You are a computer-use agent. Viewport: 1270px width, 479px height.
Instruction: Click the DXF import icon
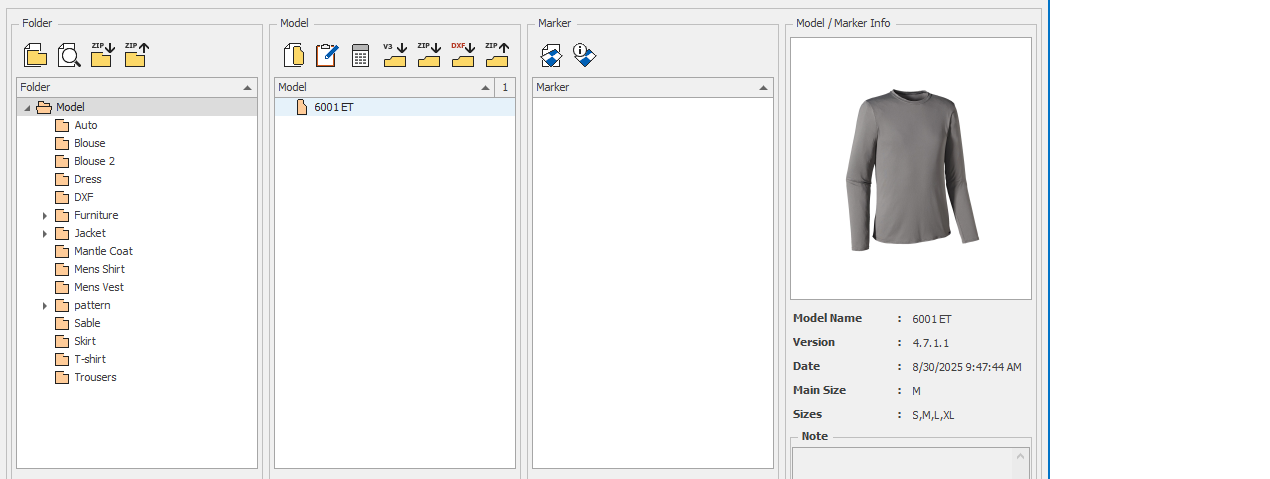point(462,55)
